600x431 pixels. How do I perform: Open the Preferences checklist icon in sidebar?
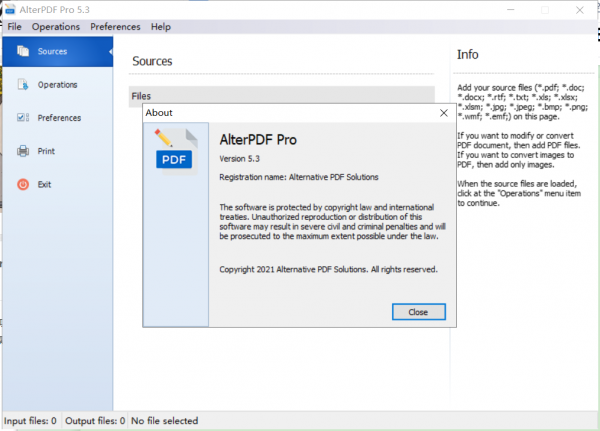(x=23, y=118)
